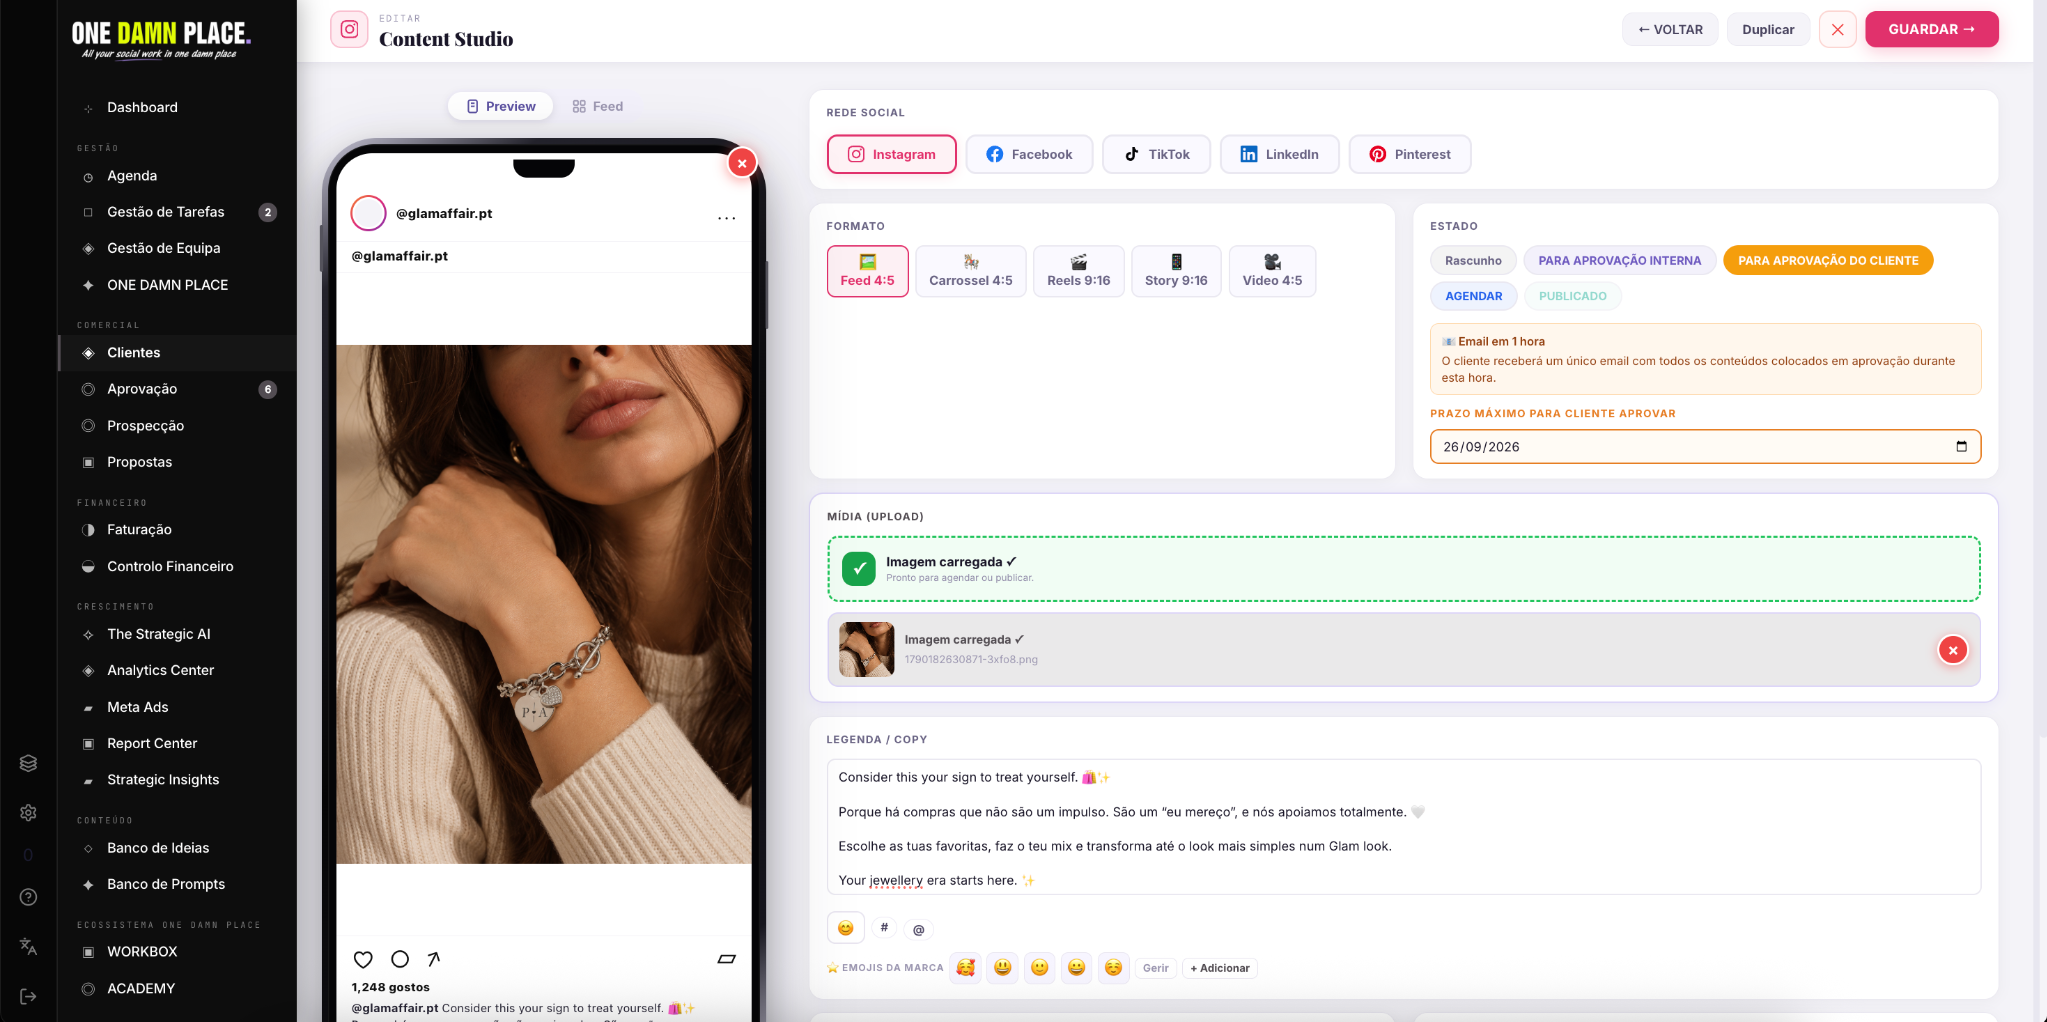Set status to Agendar
The height and width of the screenshot is (1022, 2047).
[x=1473, y=296]
